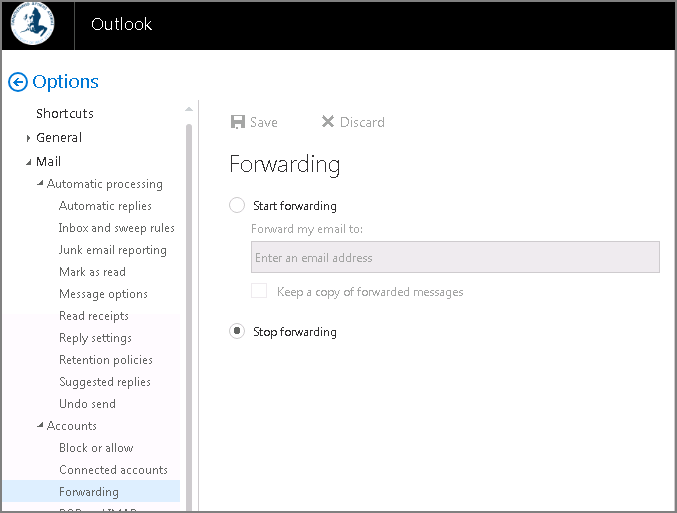Click the options list vertical scrollbar

[x=189, y=317]
